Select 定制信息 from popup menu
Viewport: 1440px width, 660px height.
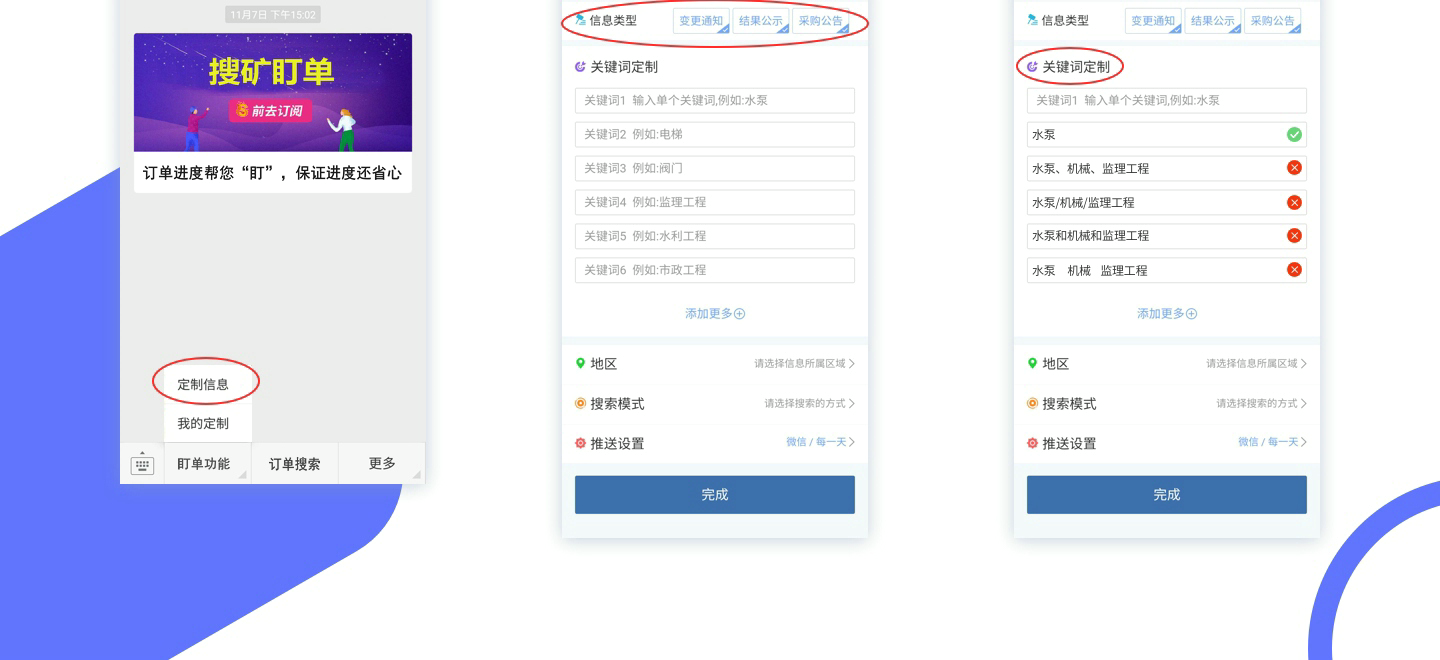(x=203, y=384)
